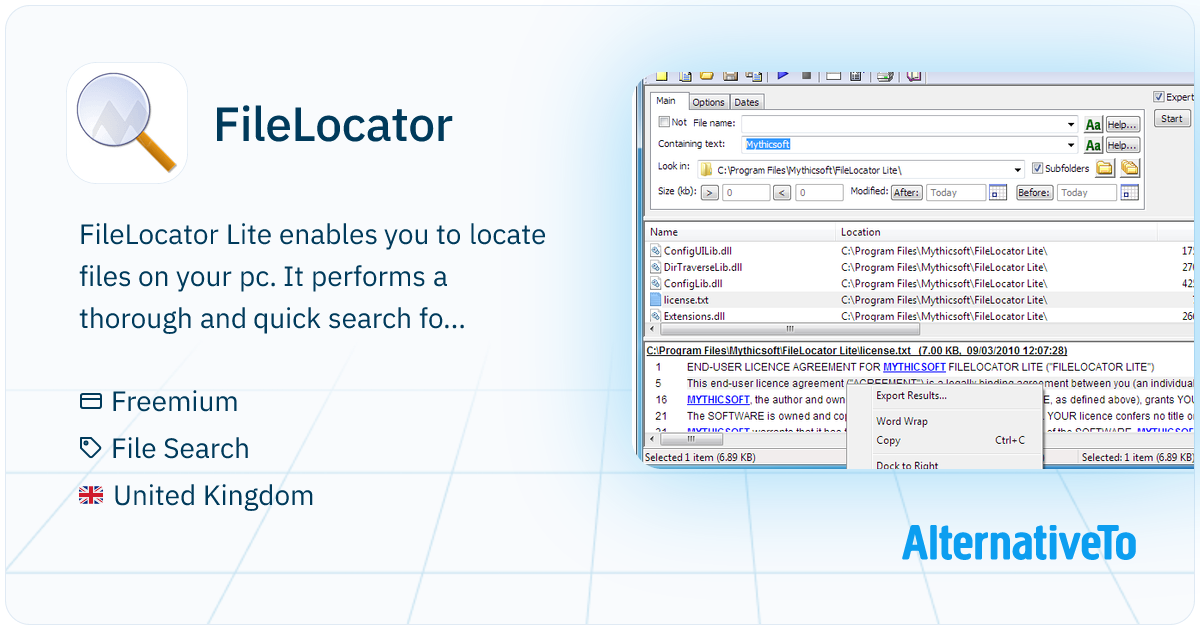The width and height of the screenshot is (1200, 630).
Task: Open the Look in path dropdown
Action: coord(1018,169)
